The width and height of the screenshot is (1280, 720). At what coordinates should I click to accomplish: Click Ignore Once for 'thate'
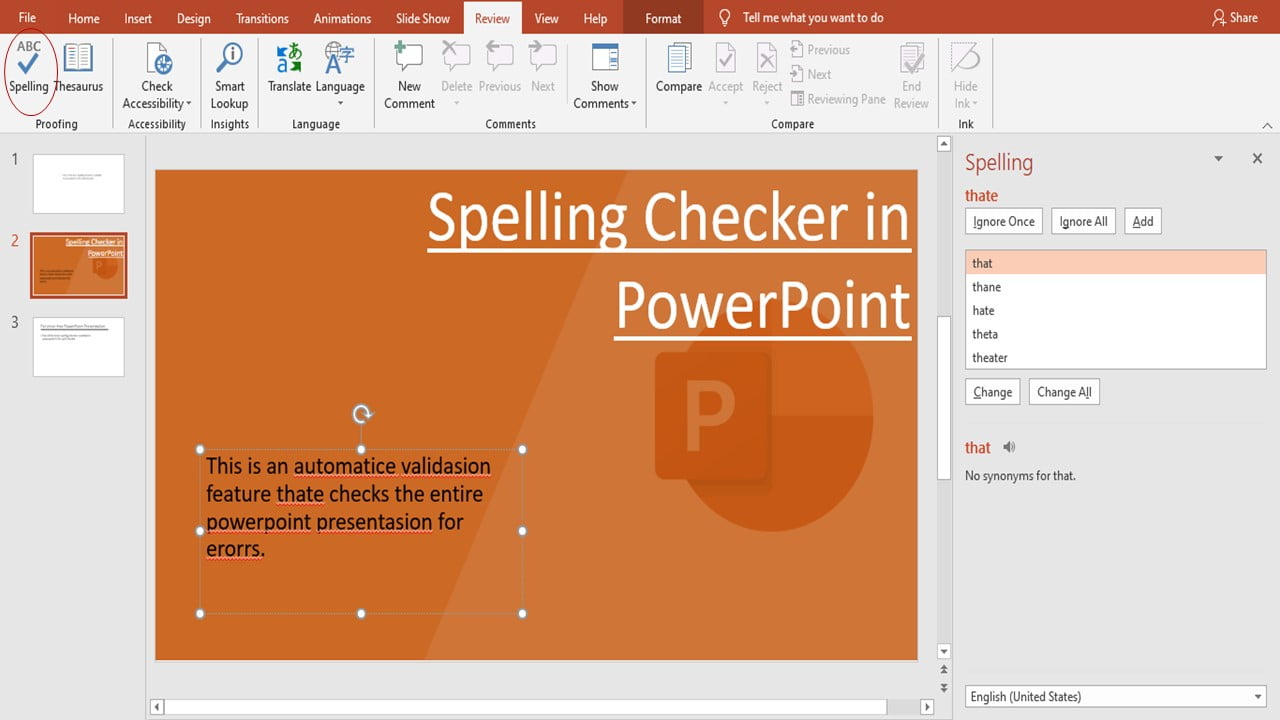point(1003,221)
